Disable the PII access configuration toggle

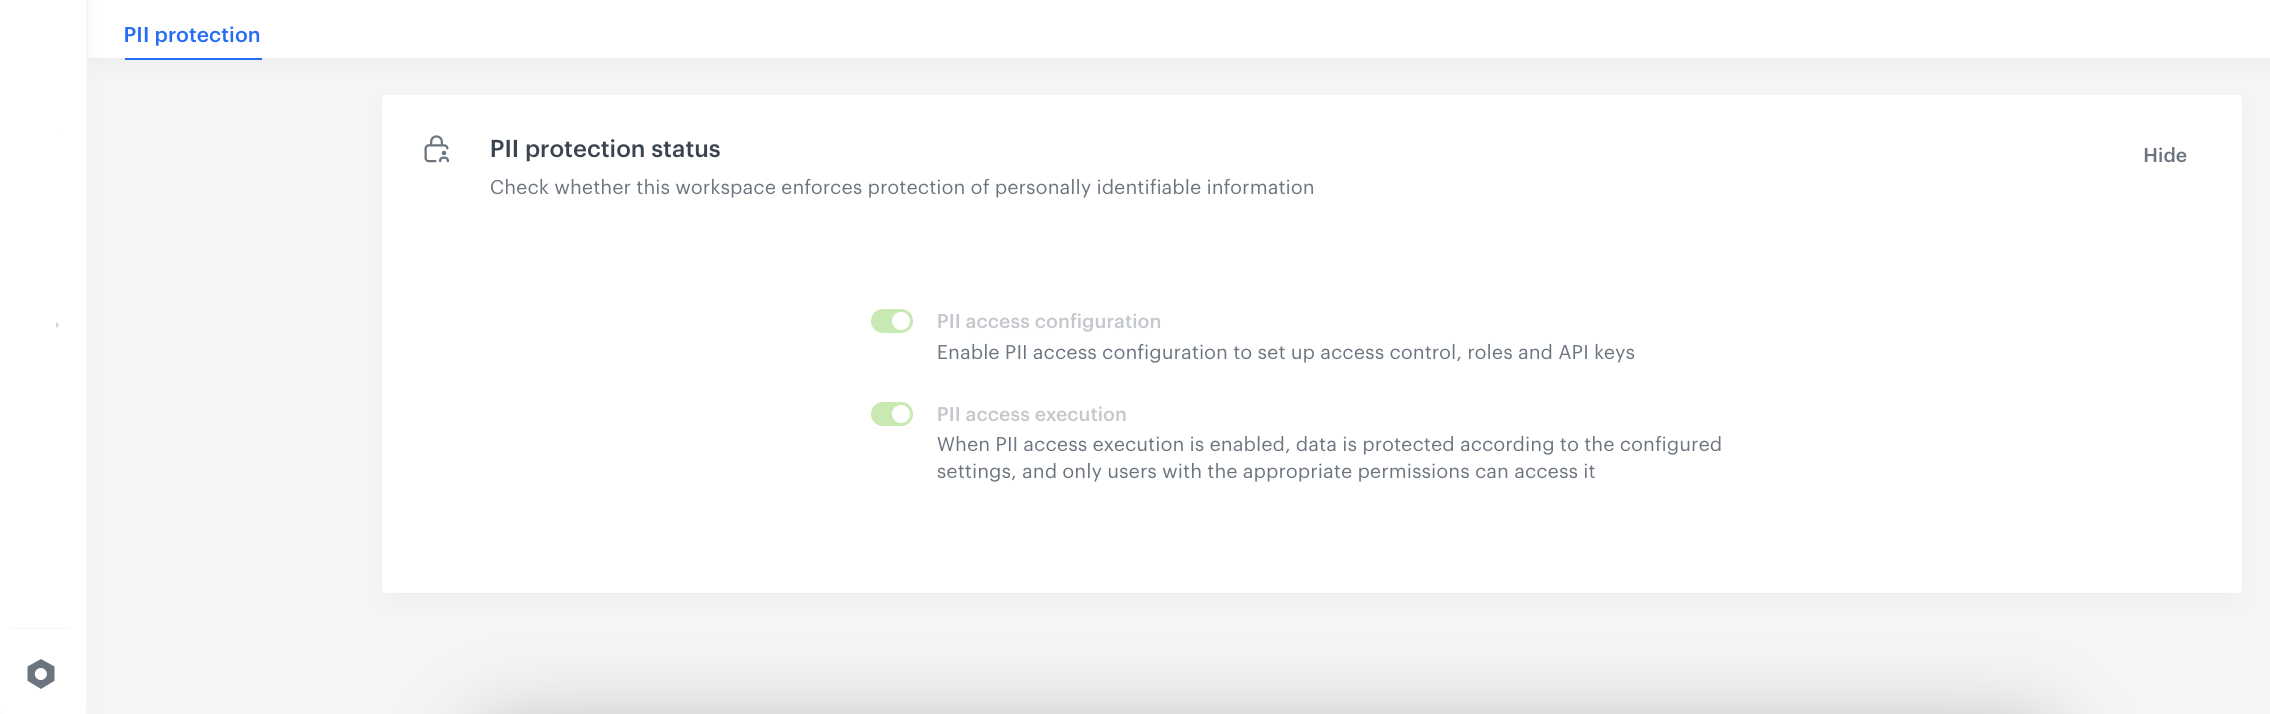tap(891, 321)
